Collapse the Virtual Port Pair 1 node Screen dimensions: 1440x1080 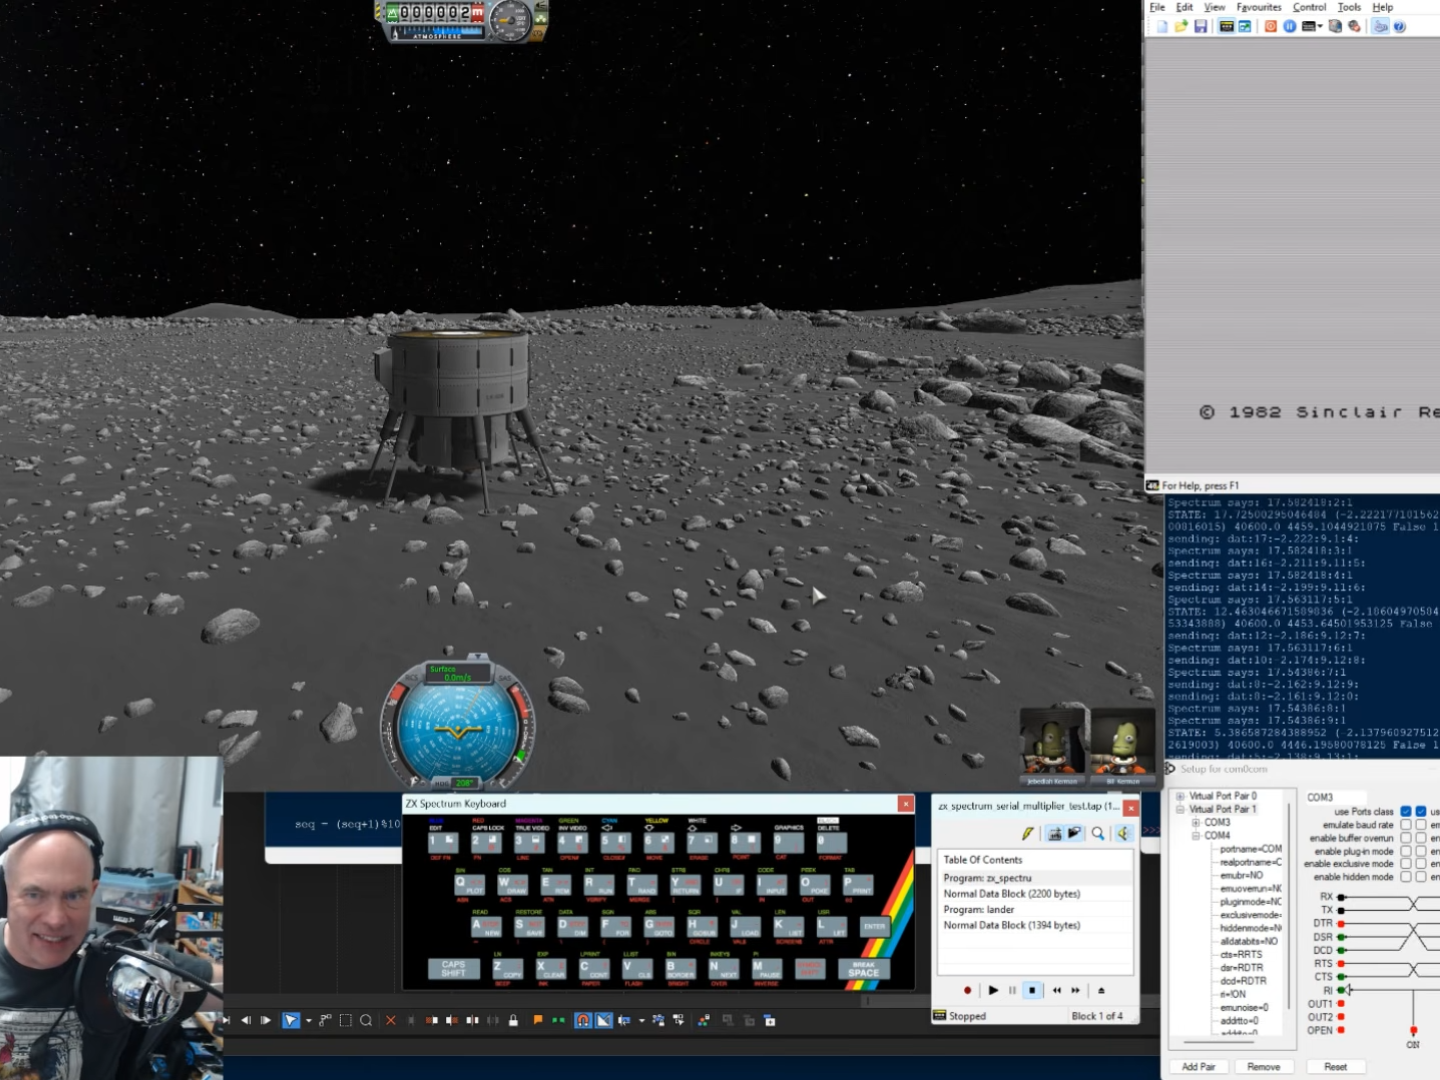pos(1180,809)
